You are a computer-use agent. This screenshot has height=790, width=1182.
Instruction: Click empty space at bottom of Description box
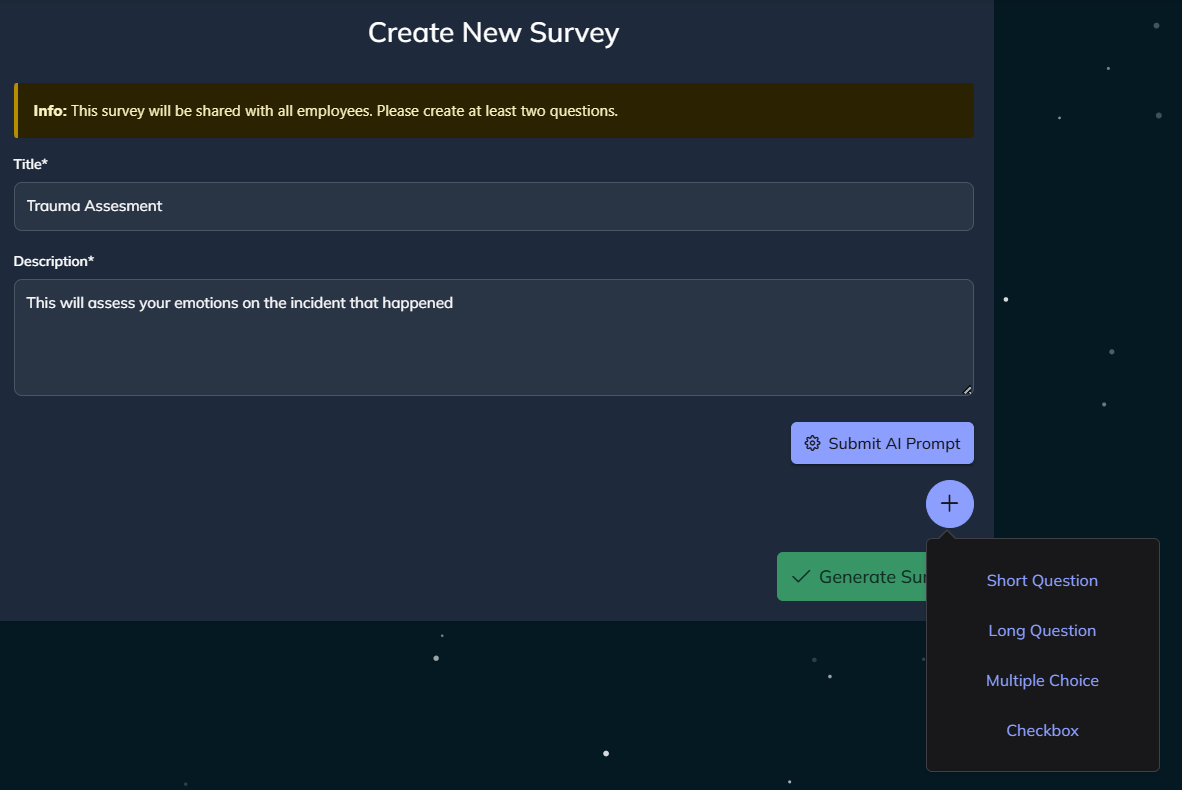[x=493, y=365]
